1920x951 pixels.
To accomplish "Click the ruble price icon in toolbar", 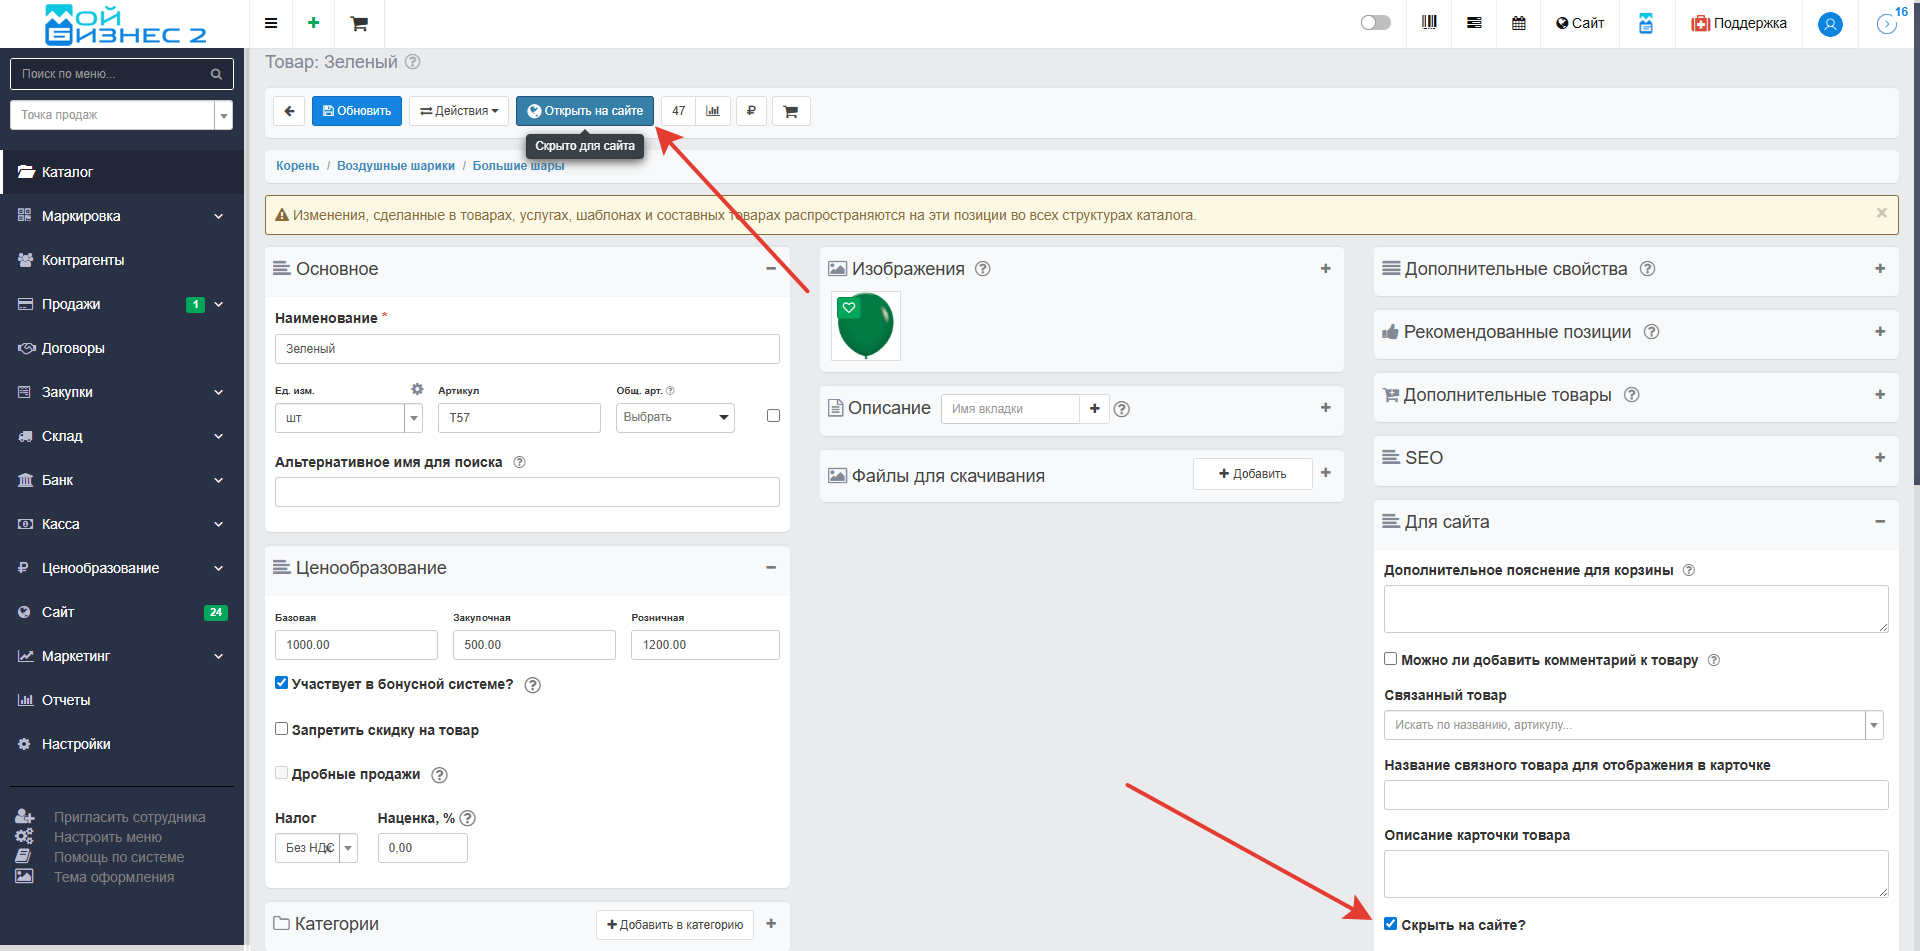I will 751,111.
